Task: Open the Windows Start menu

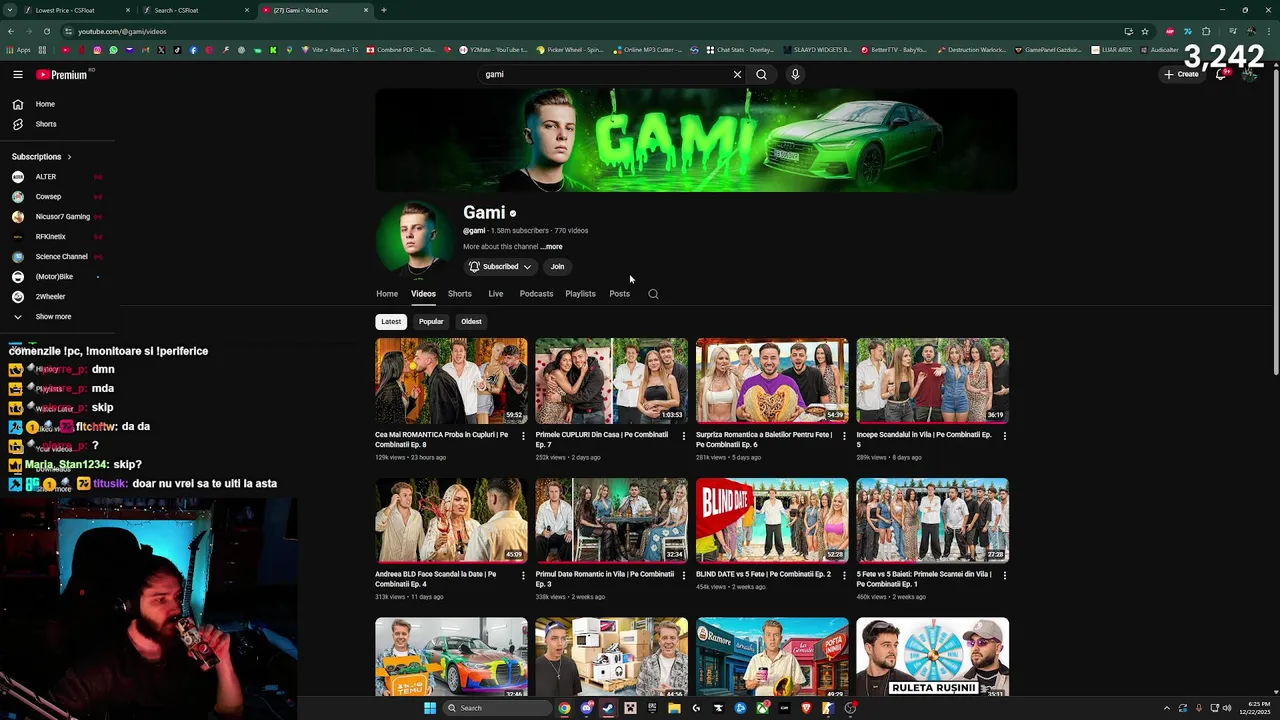Action: click(430, 708)
